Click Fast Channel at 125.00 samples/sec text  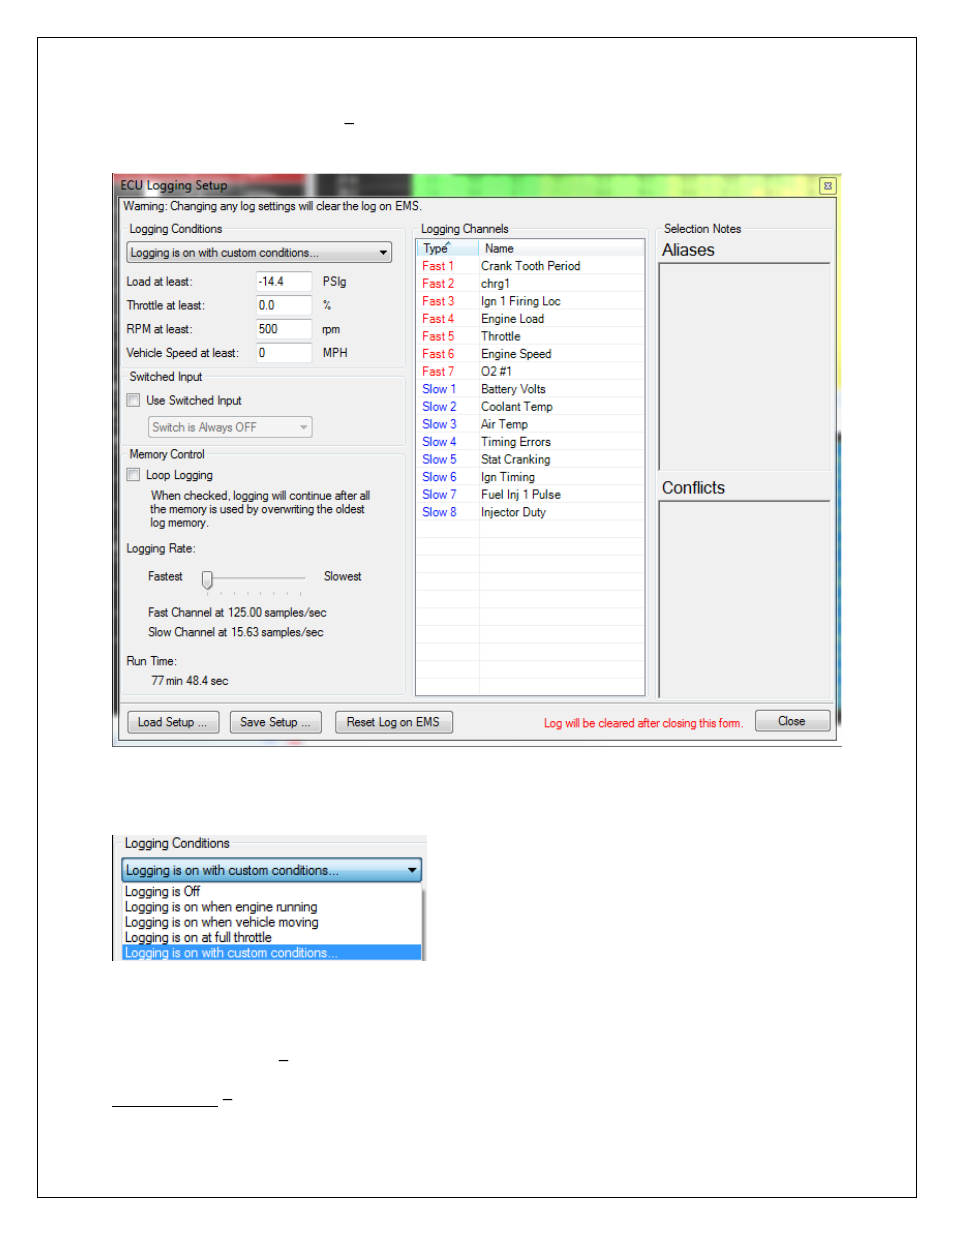point(237,613)
